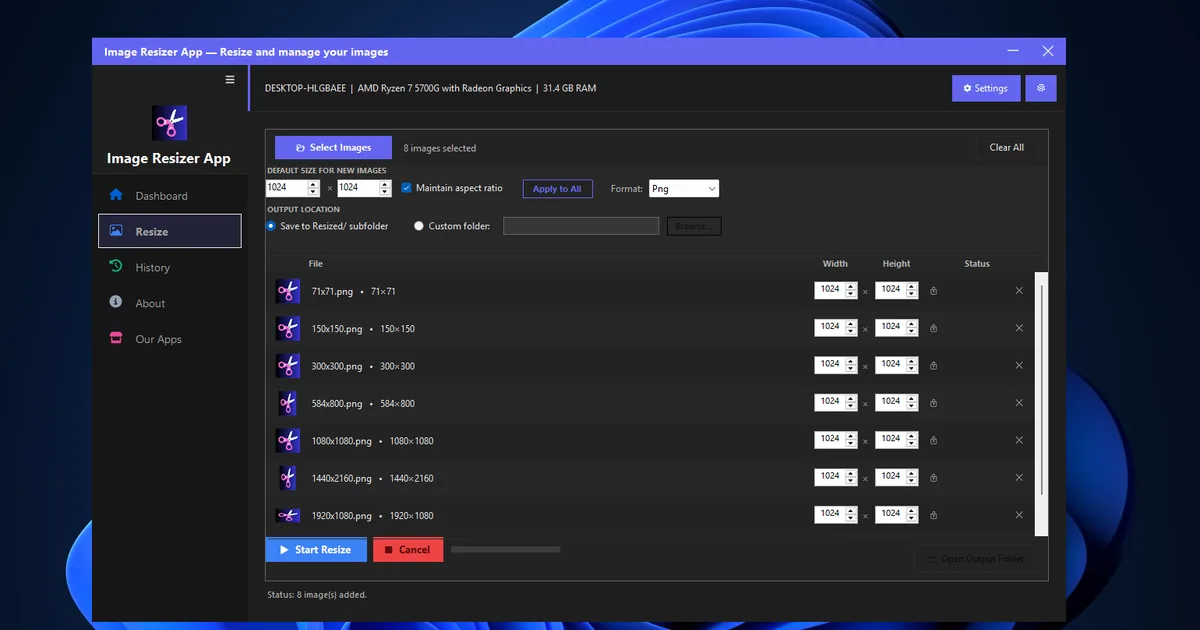Click Apply to All

557,188
